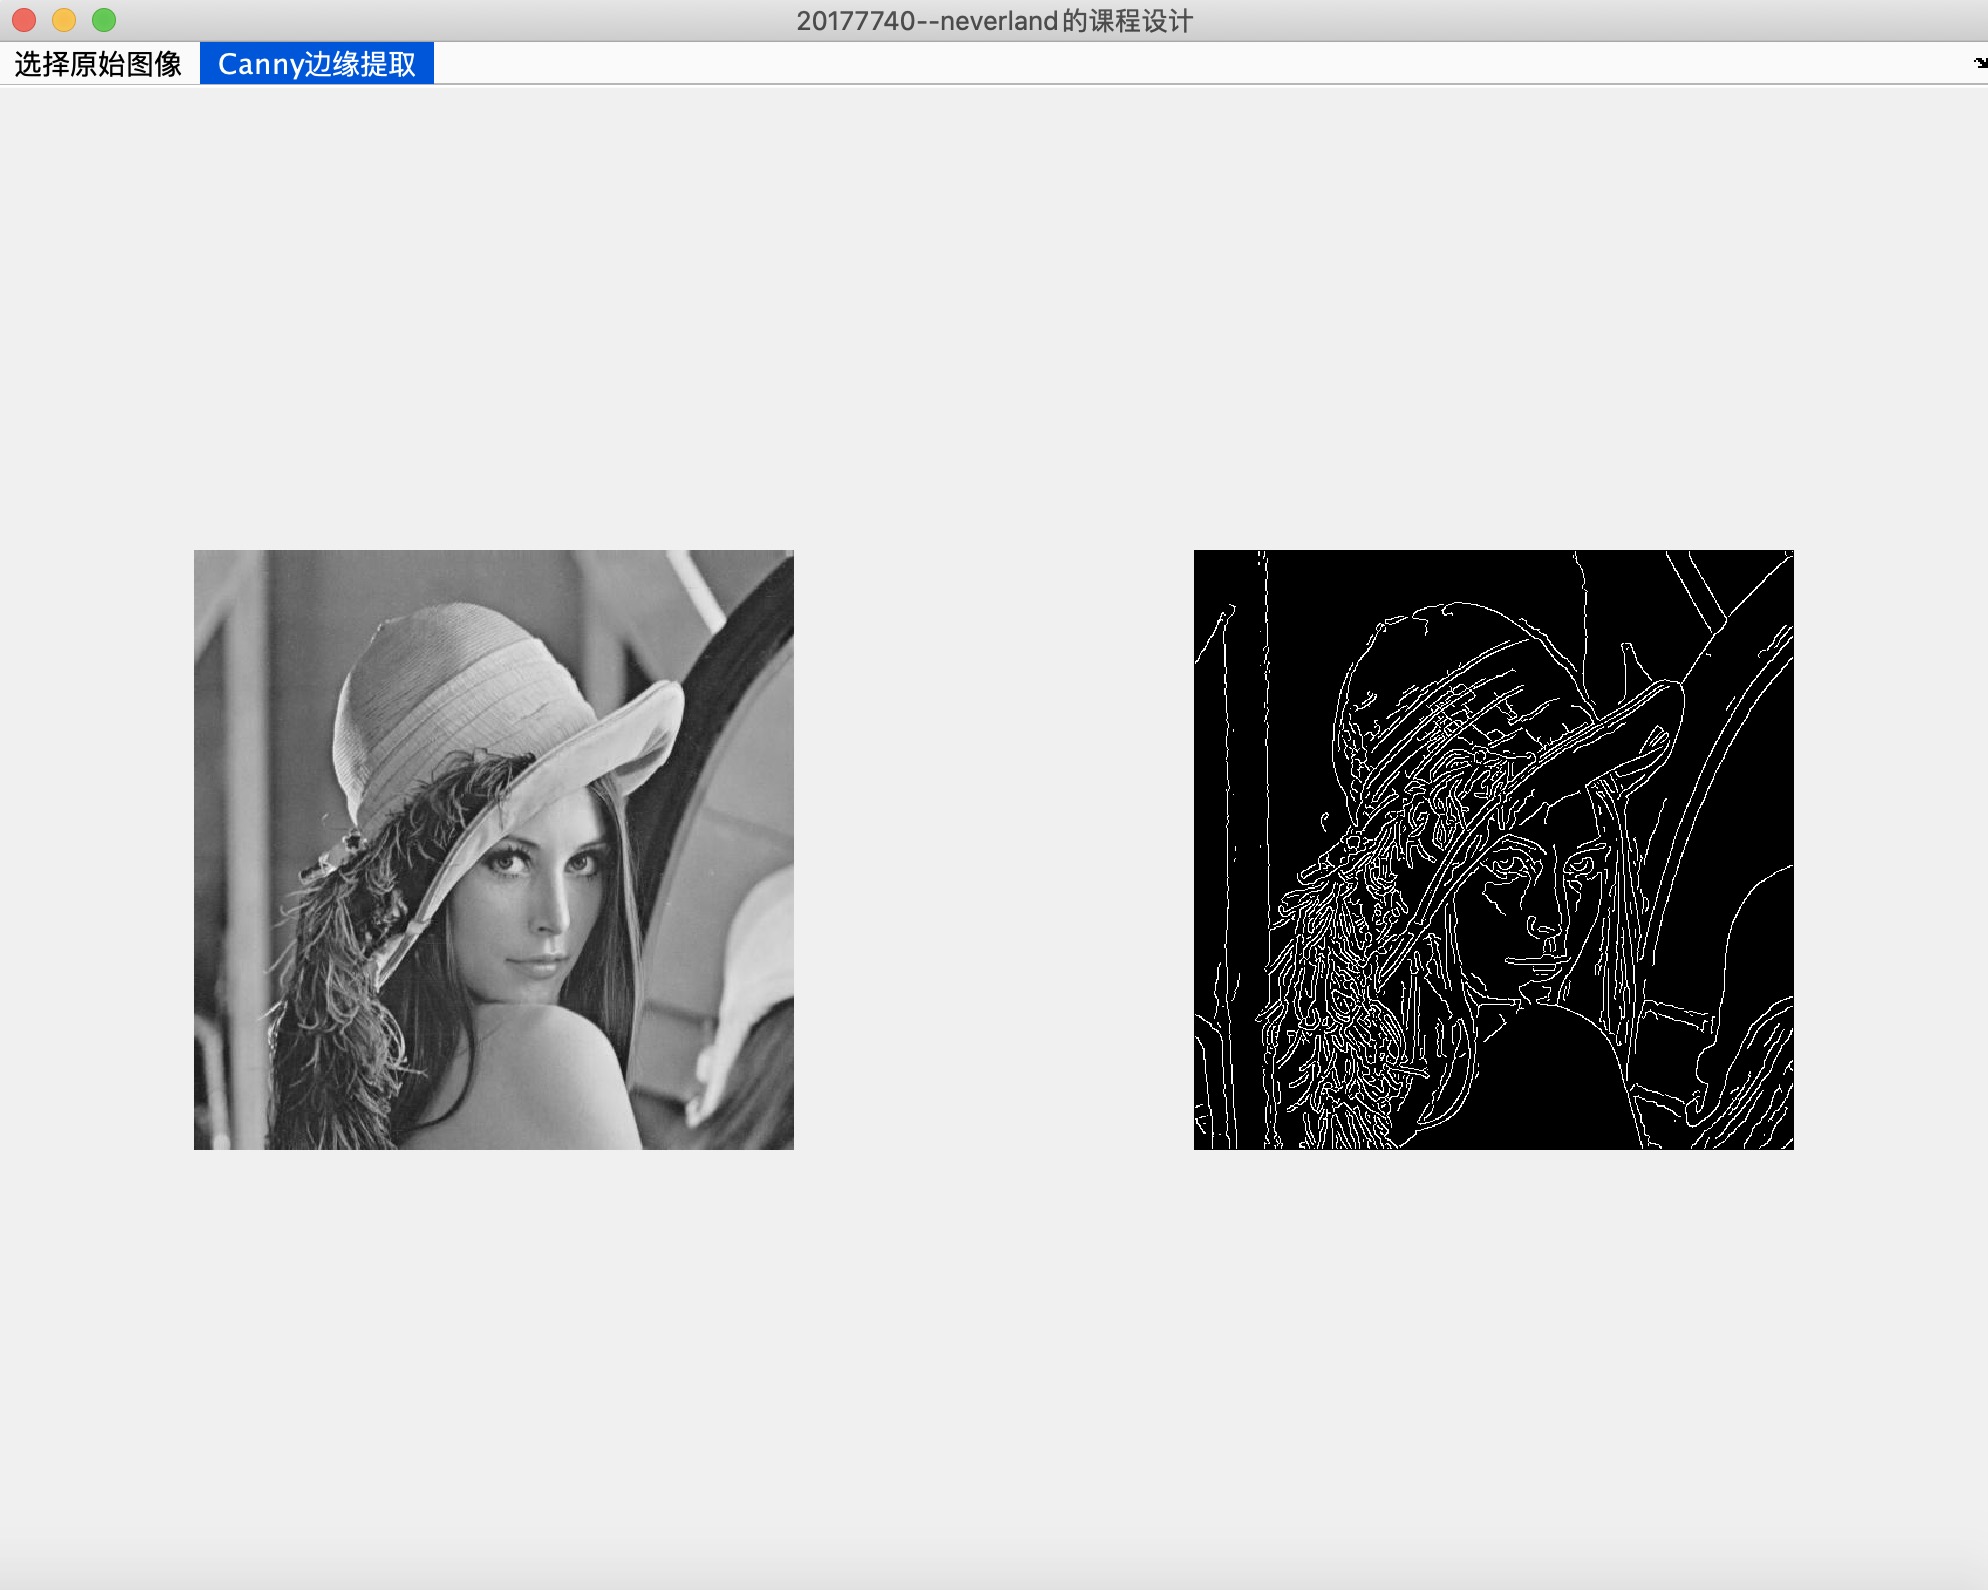
Task: Expand the menu bar overflow arrow
Action: pyautogui.click(x=1979, y=63)
